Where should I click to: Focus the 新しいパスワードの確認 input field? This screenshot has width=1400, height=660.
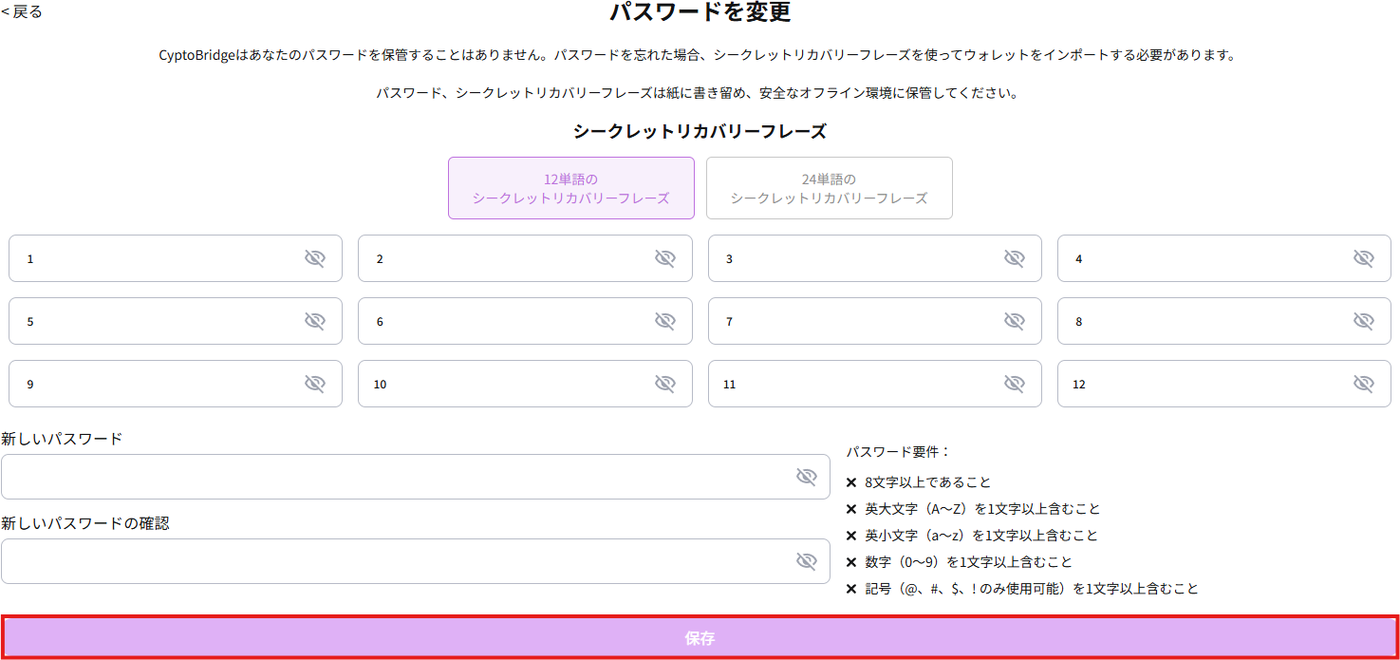tap(415, 561)
